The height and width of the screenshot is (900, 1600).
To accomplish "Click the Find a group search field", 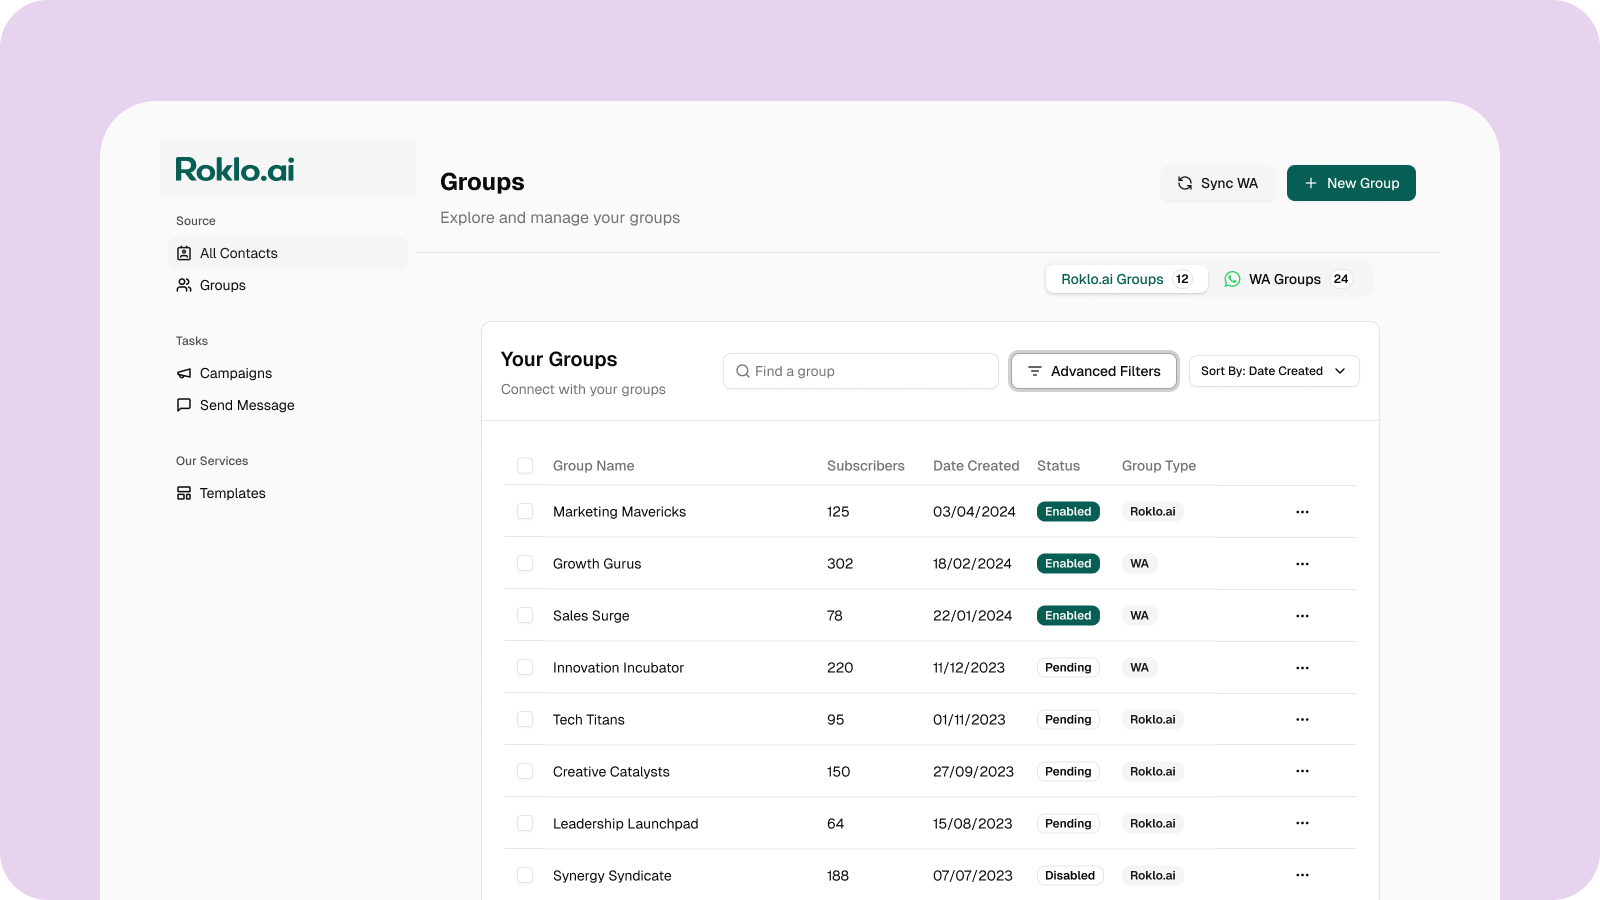I will pyautogui.click(x=861, y=371).
